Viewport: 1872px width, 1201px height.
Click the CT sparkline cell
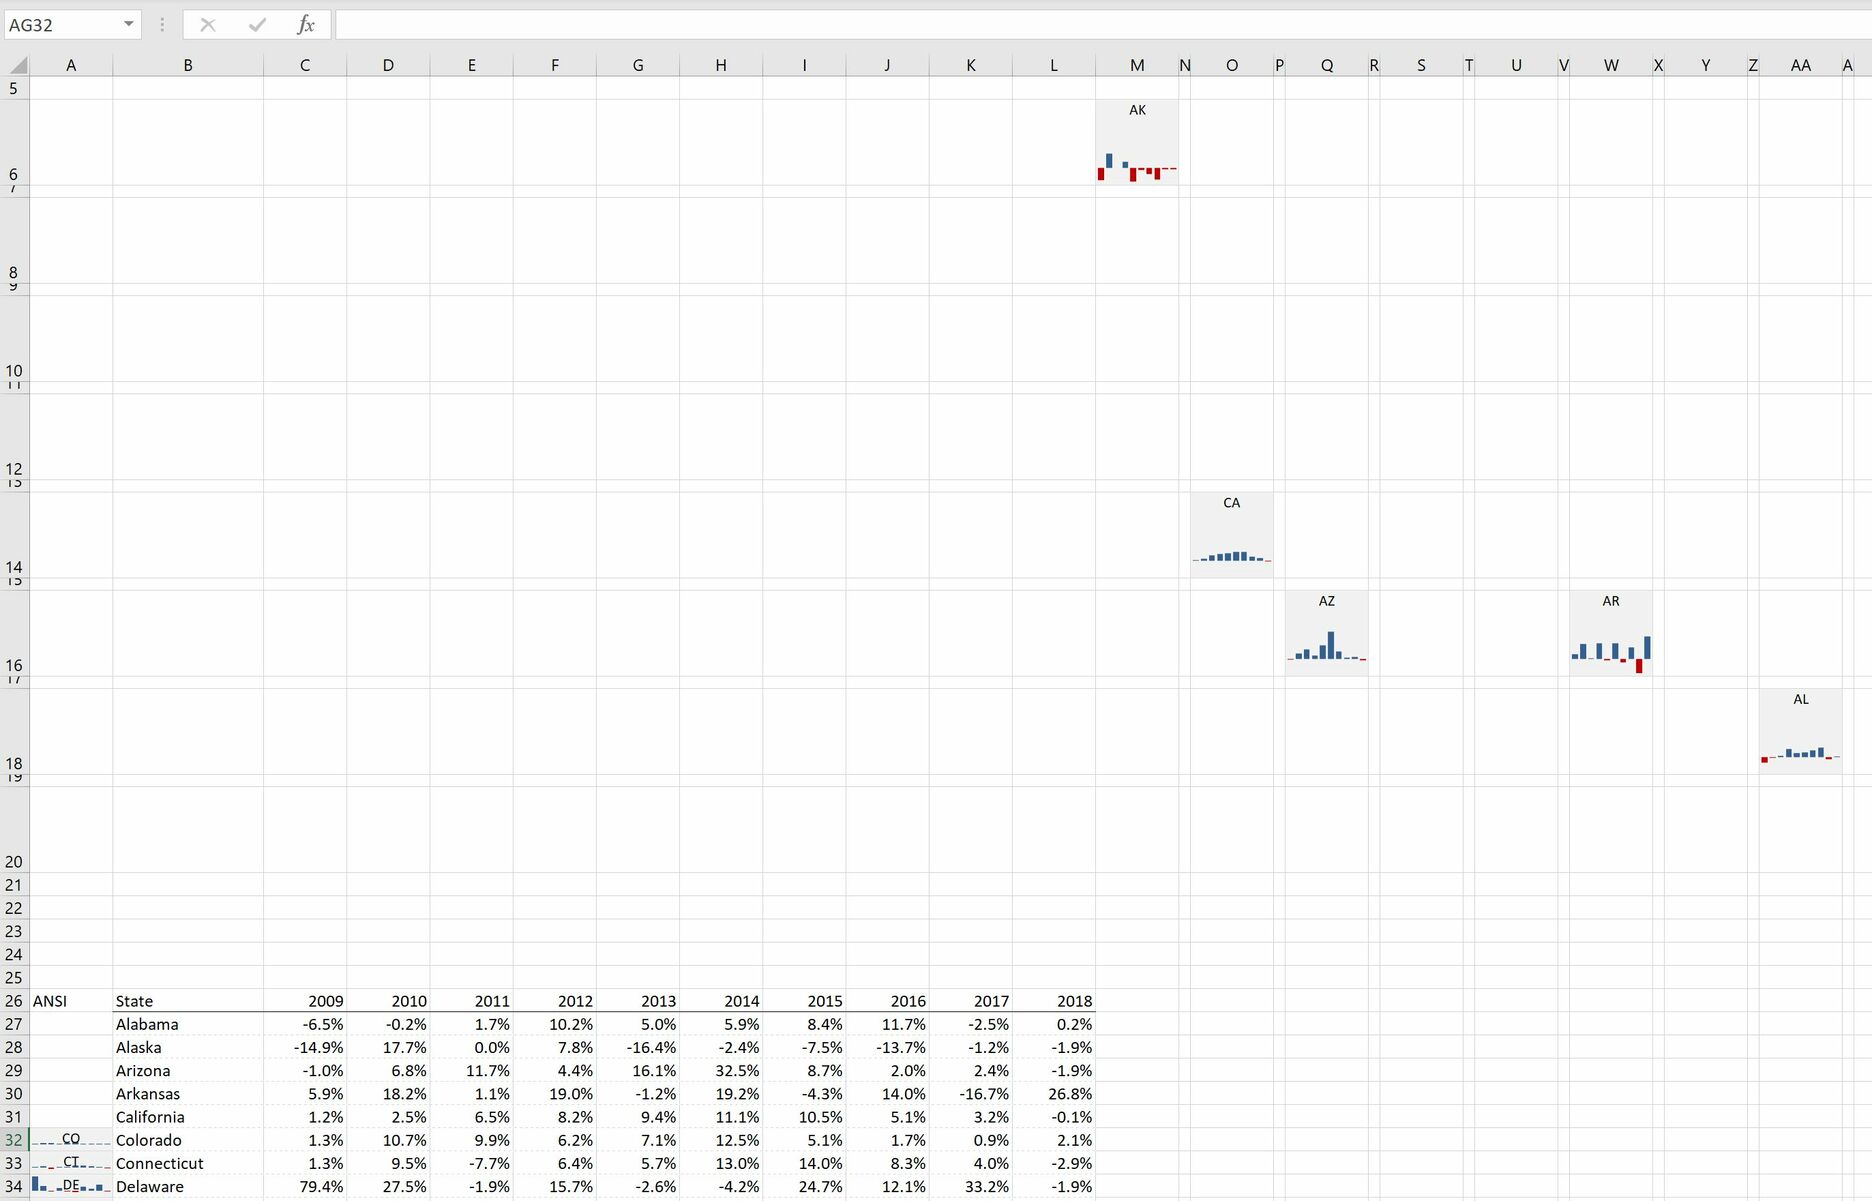point(70,1163)
